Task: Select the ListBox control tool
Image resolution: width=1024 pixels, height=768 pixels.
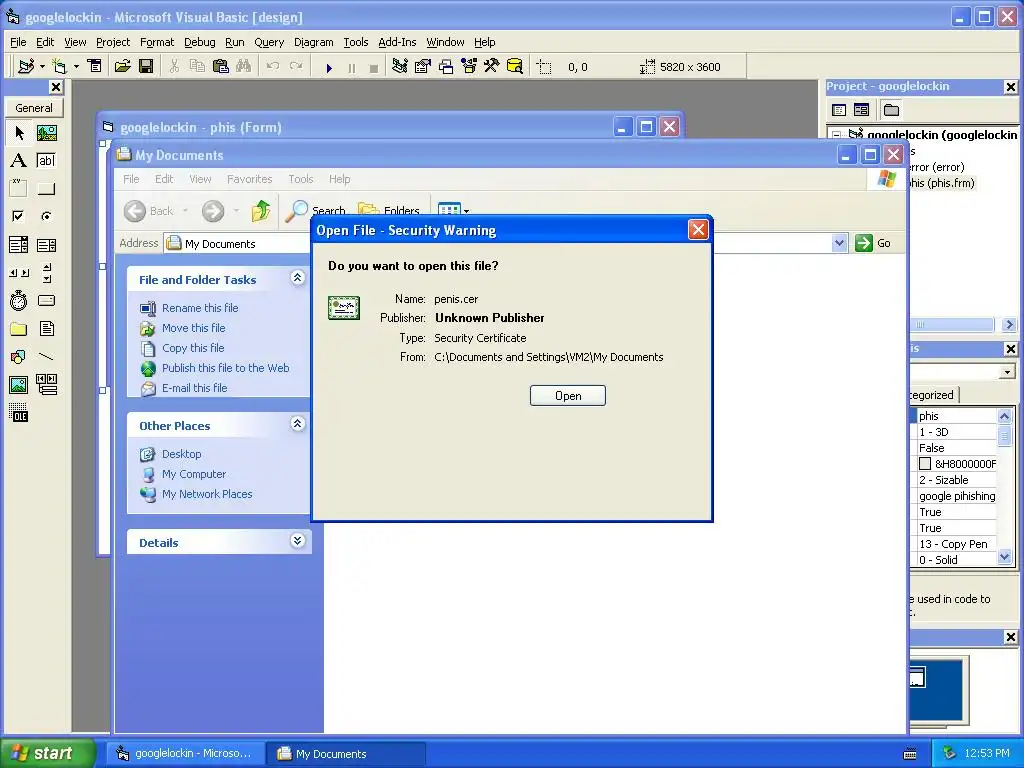Action: pyautogui.click(x=46, y=245)
